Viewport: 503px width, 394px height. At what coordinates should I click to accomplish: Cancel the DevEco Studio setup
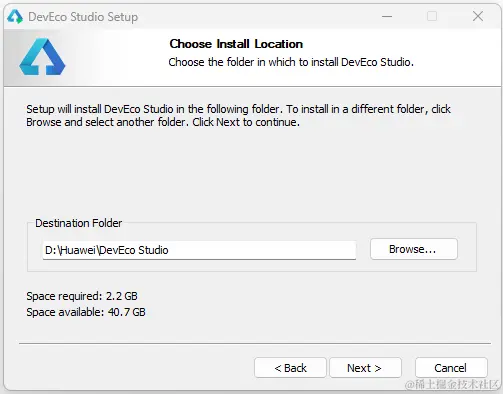pos(451,368)
